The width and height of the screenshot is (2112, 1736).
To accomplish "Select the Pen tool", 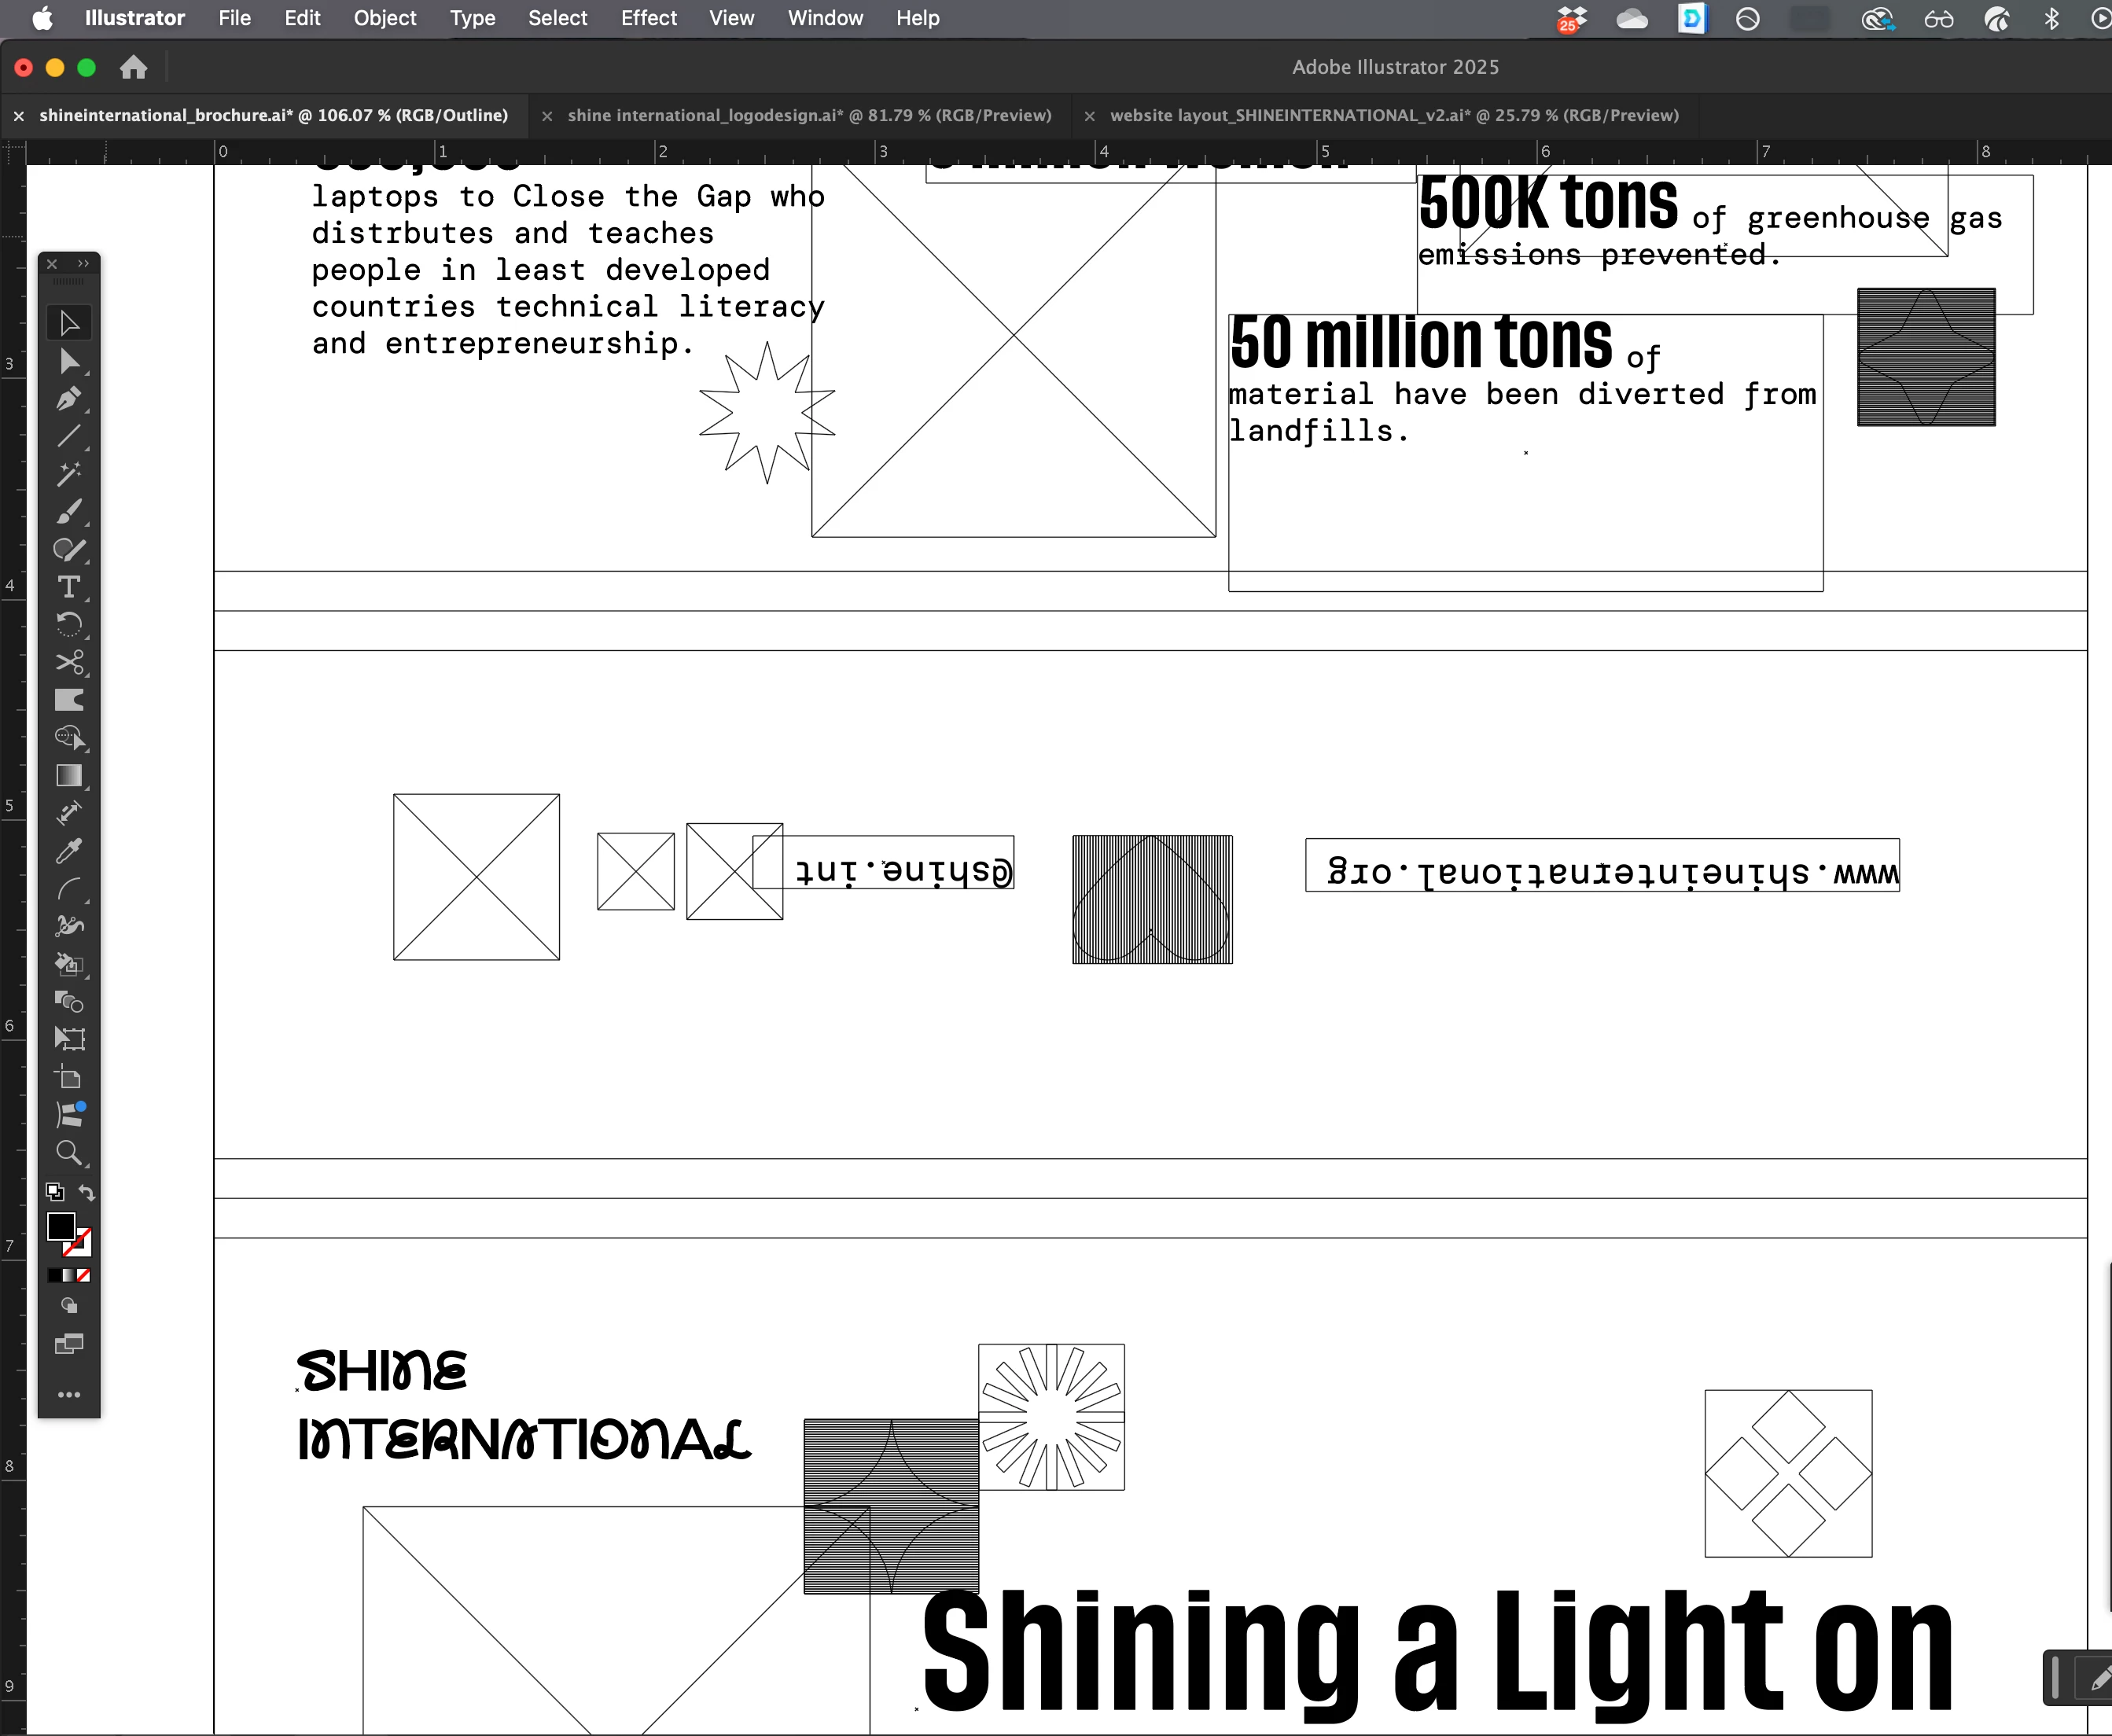I will point(68,399).
